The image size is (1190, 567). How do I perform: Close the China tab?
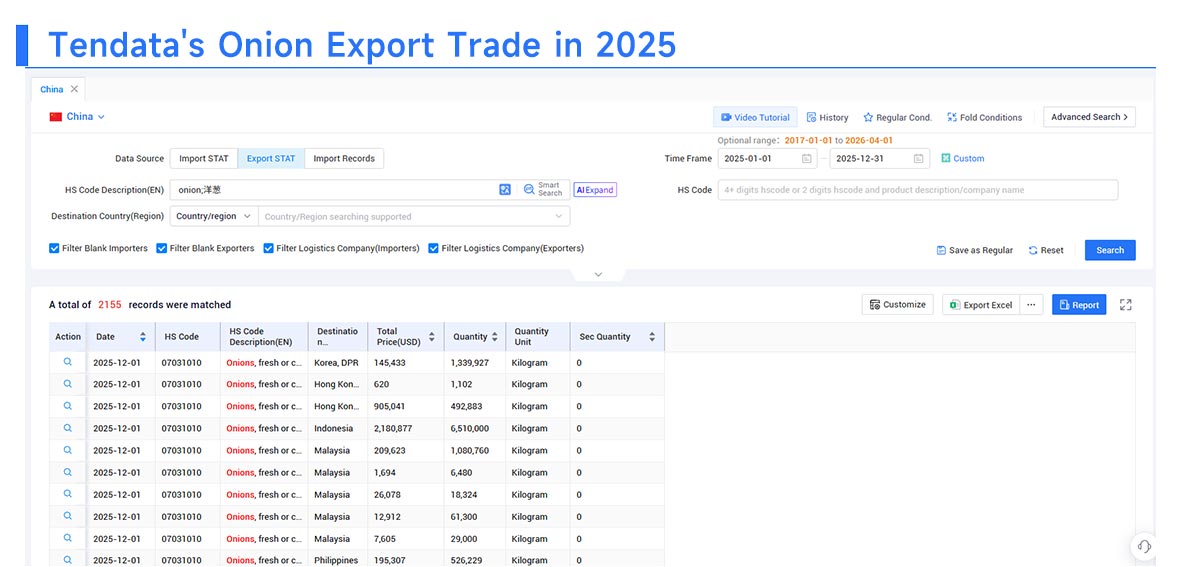tap(74, 90)
